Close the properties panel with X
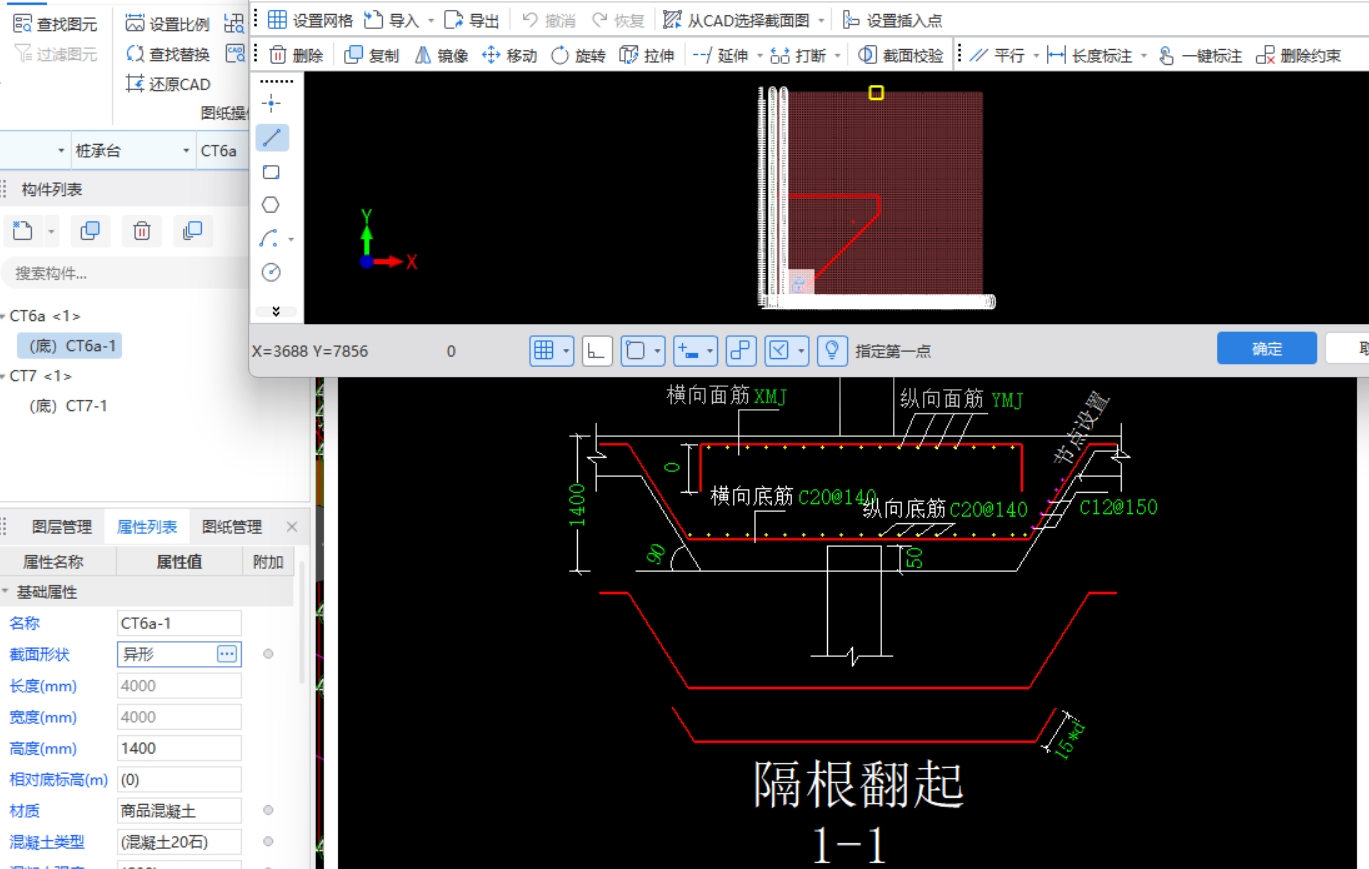Image resolution: width=1369 pixels, height=869 pixels. click(292, 527)
